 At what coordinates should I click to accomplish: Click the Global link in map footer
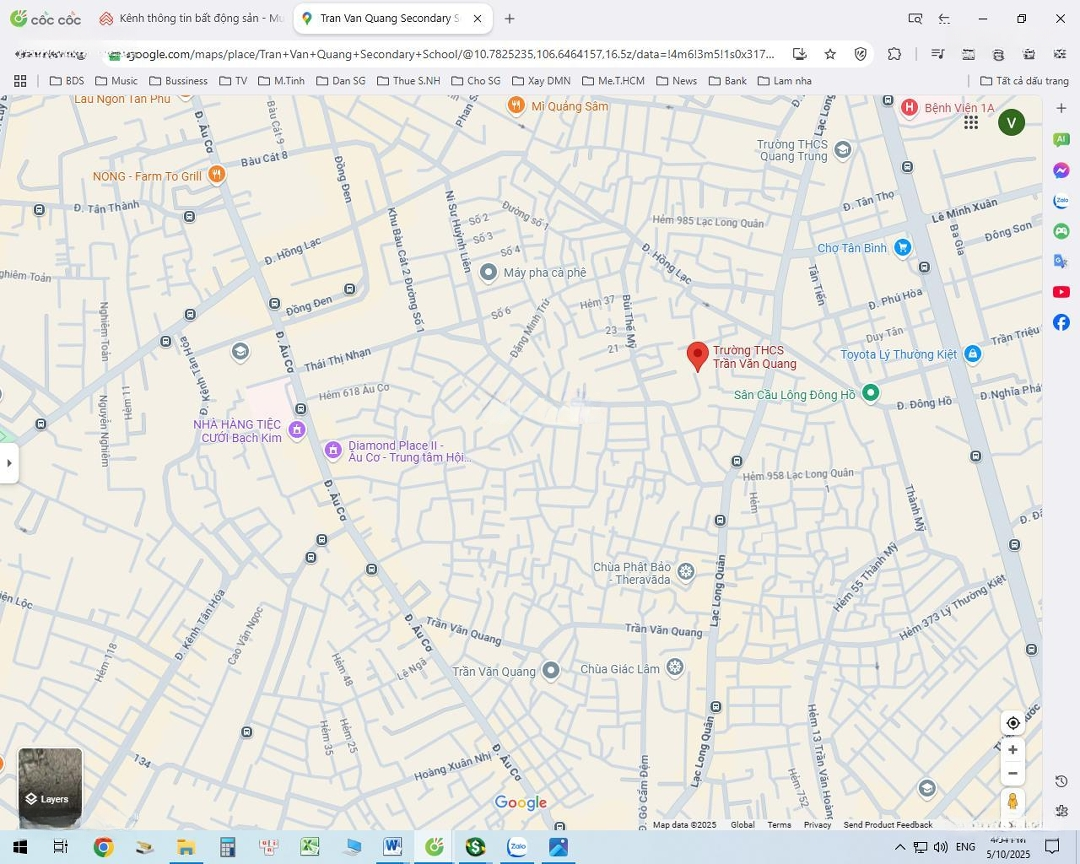(x=742, y=825)
